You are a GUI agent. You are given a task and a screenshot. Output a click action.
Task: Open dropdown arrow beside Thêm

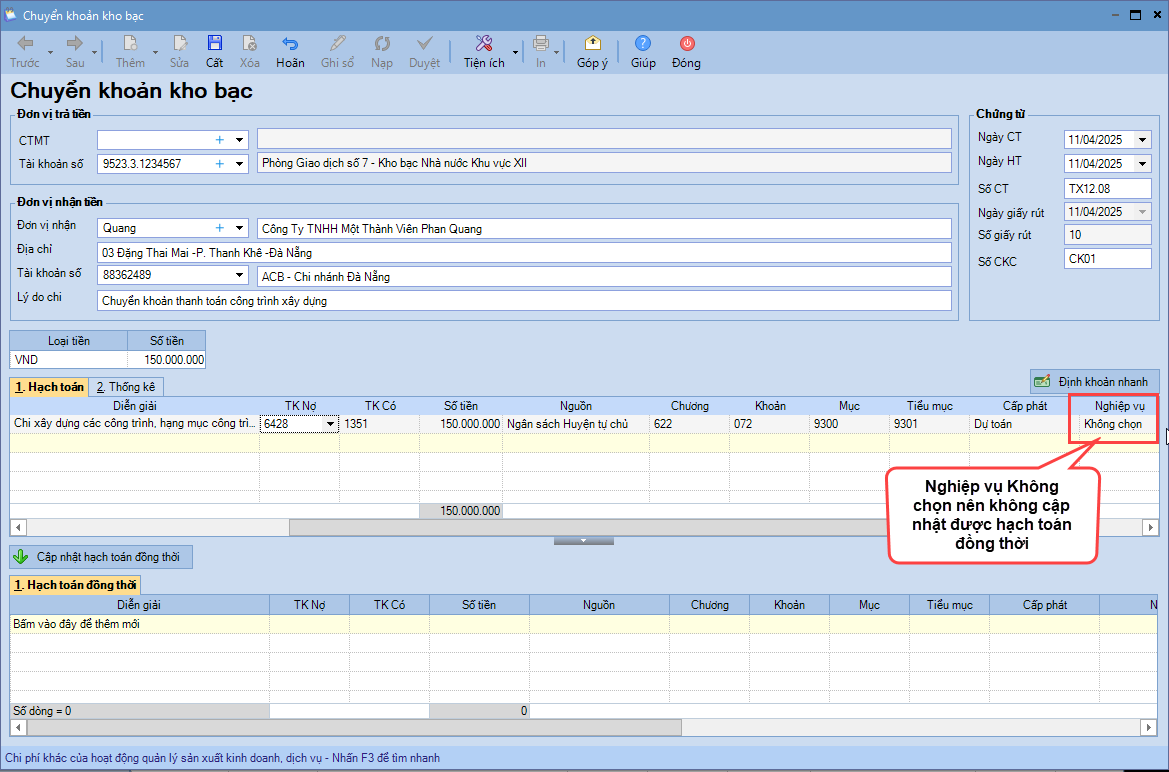coord(155,53)
